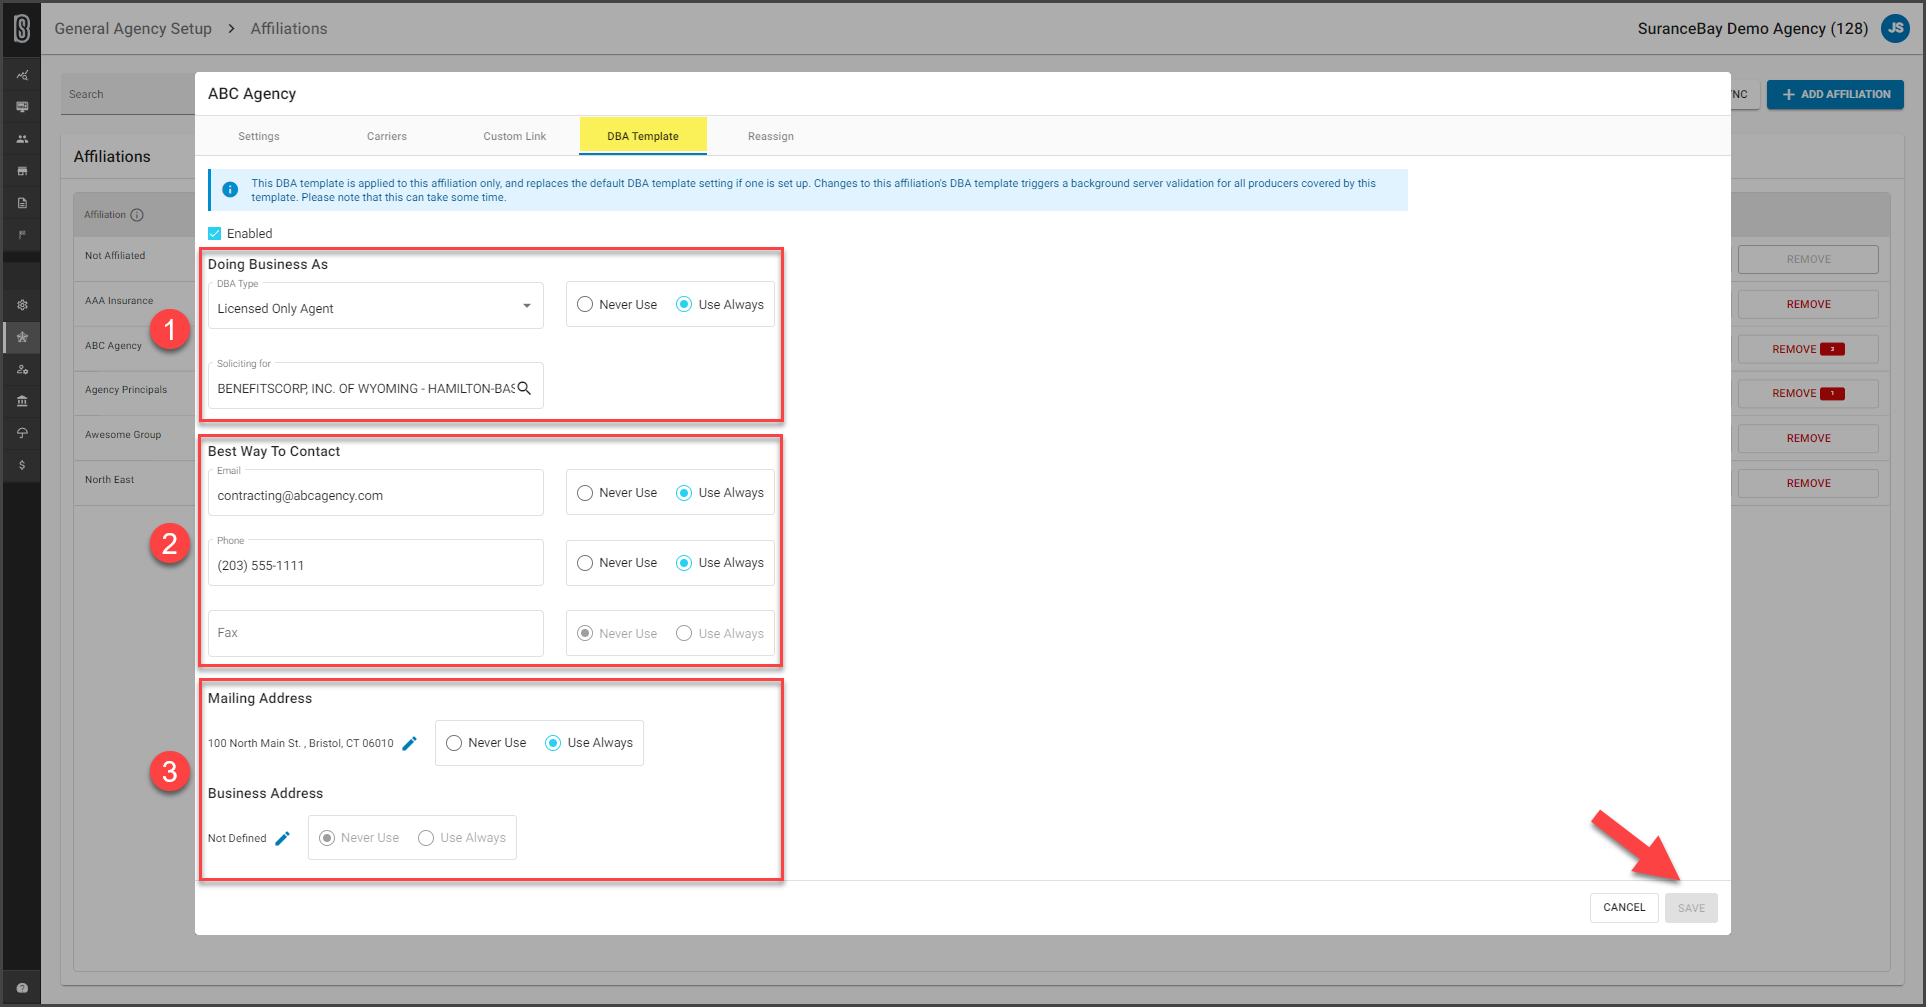Remove the North East affiliation
Viewport: 1926px width, 1007px height.
pyautogui.click(x=1808, y=483)
